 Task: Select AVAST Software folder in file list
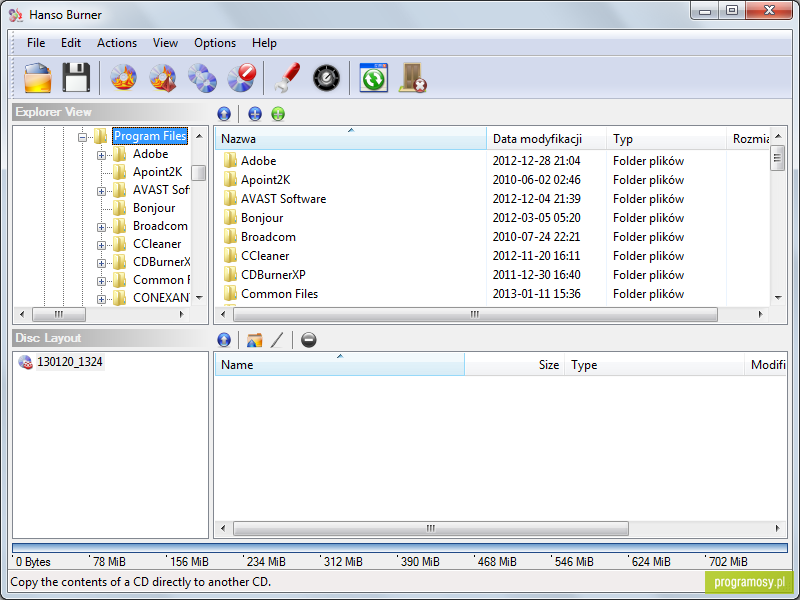tap(283, 199)
